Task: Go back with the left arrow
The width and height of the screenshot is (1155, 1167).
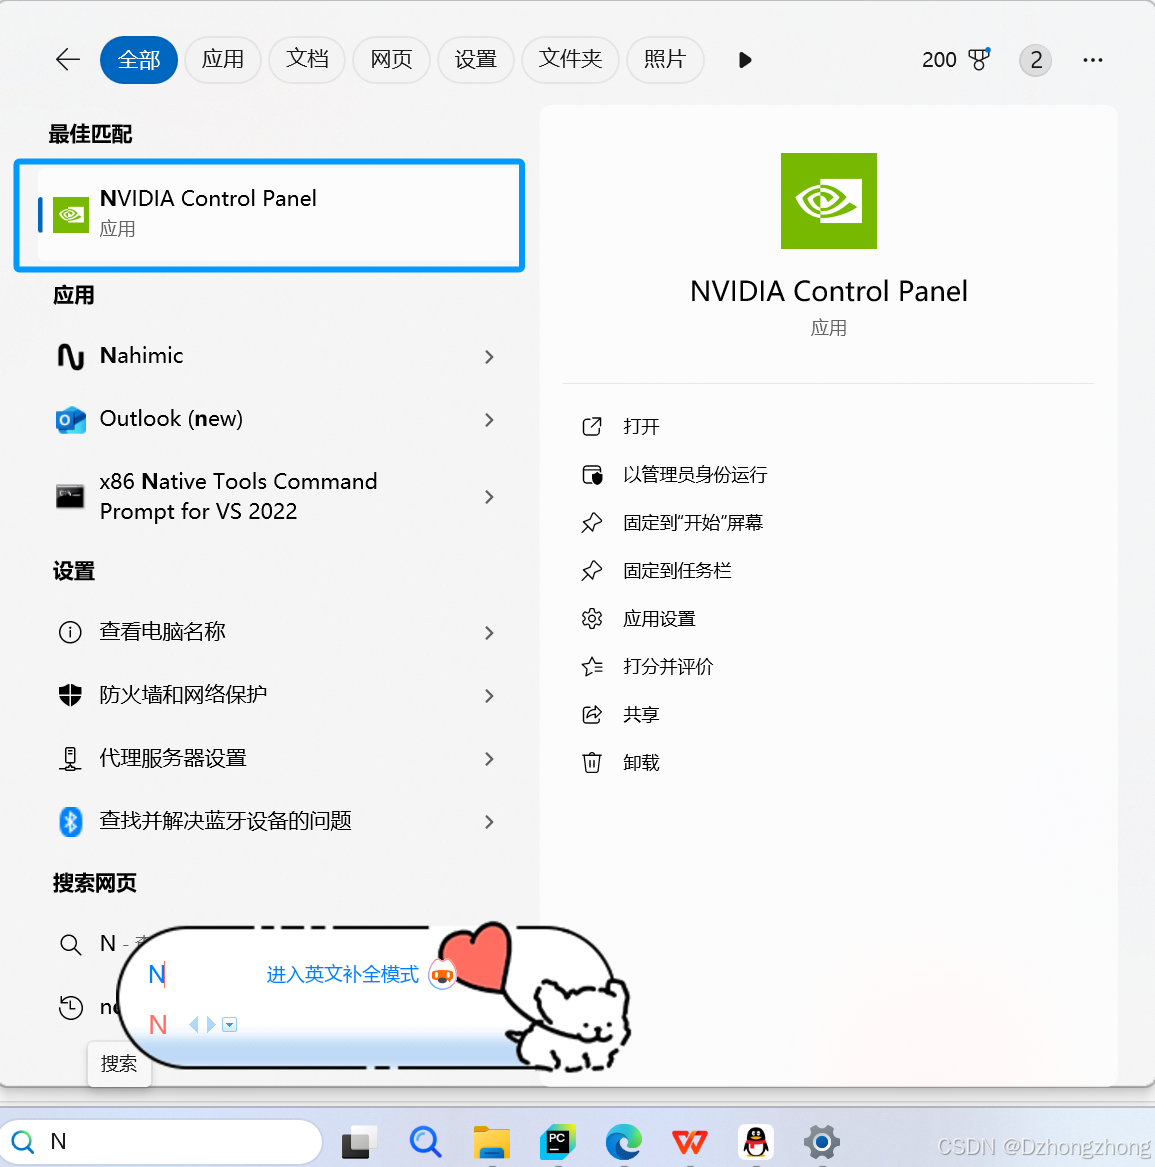Action: tap(68, 60)
